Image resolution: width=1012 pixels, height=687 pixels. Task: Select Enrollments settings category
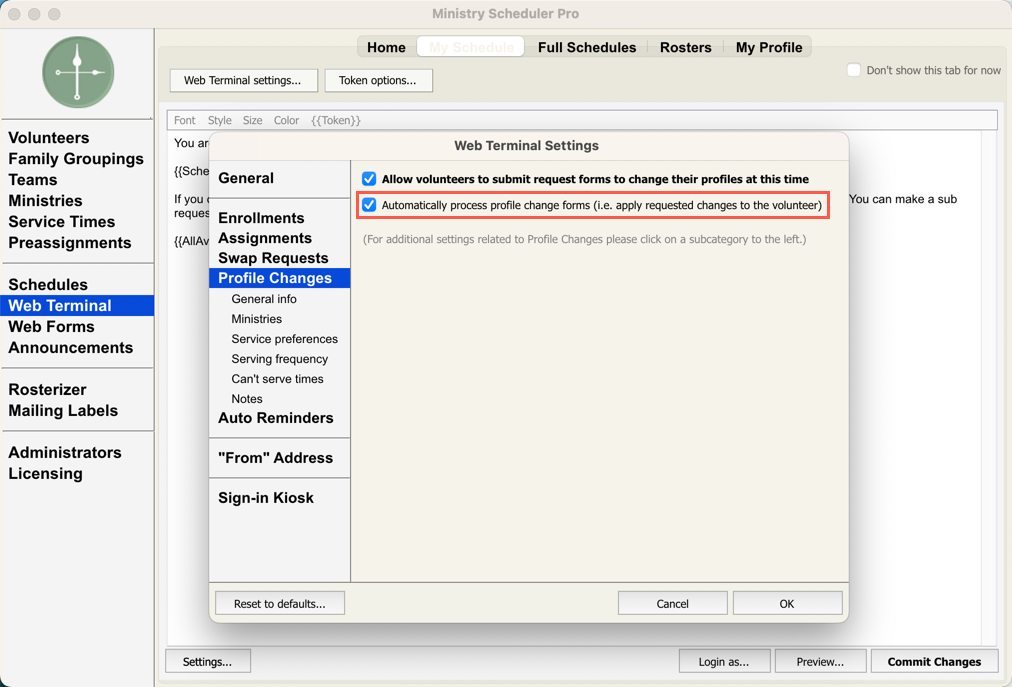[x=279, y=218]
